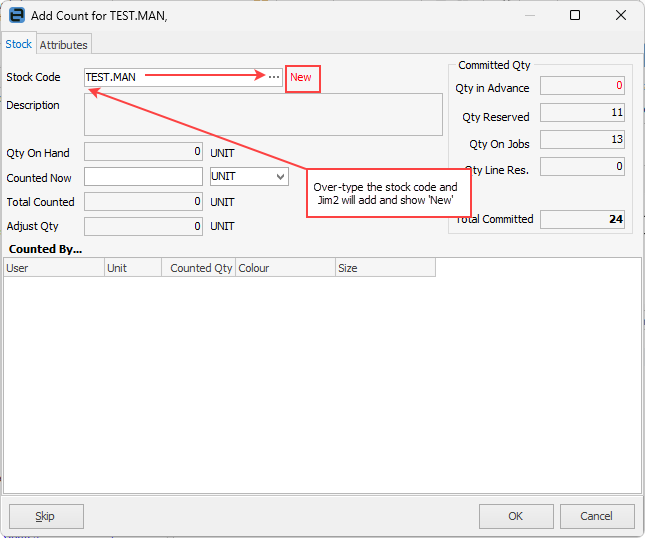645x538 pixels.
Task: Switch to the Stock tab
Action: pyautogui.click(x=19, y=44)
